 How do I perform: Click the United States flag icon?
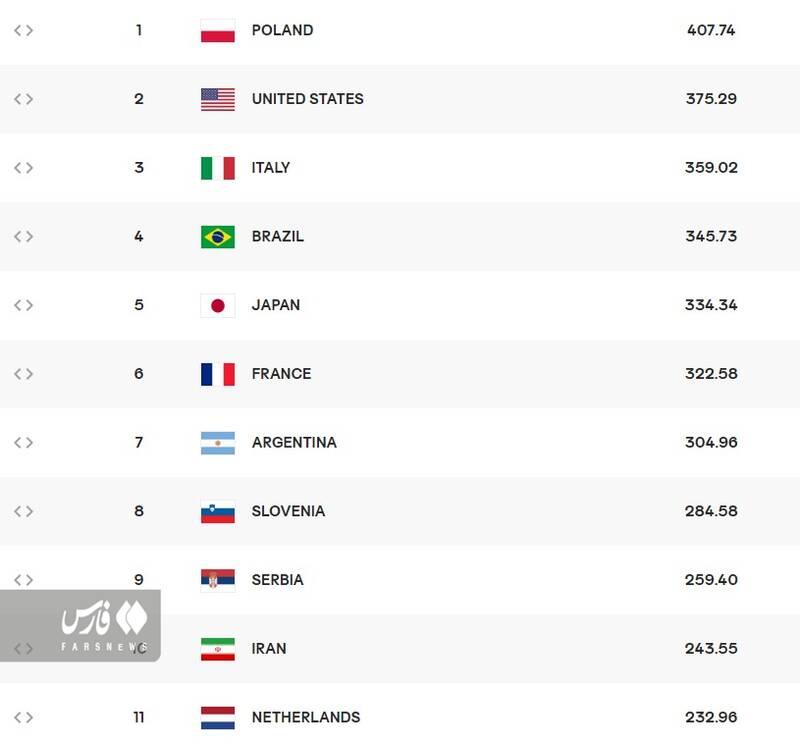click(218, 99)
